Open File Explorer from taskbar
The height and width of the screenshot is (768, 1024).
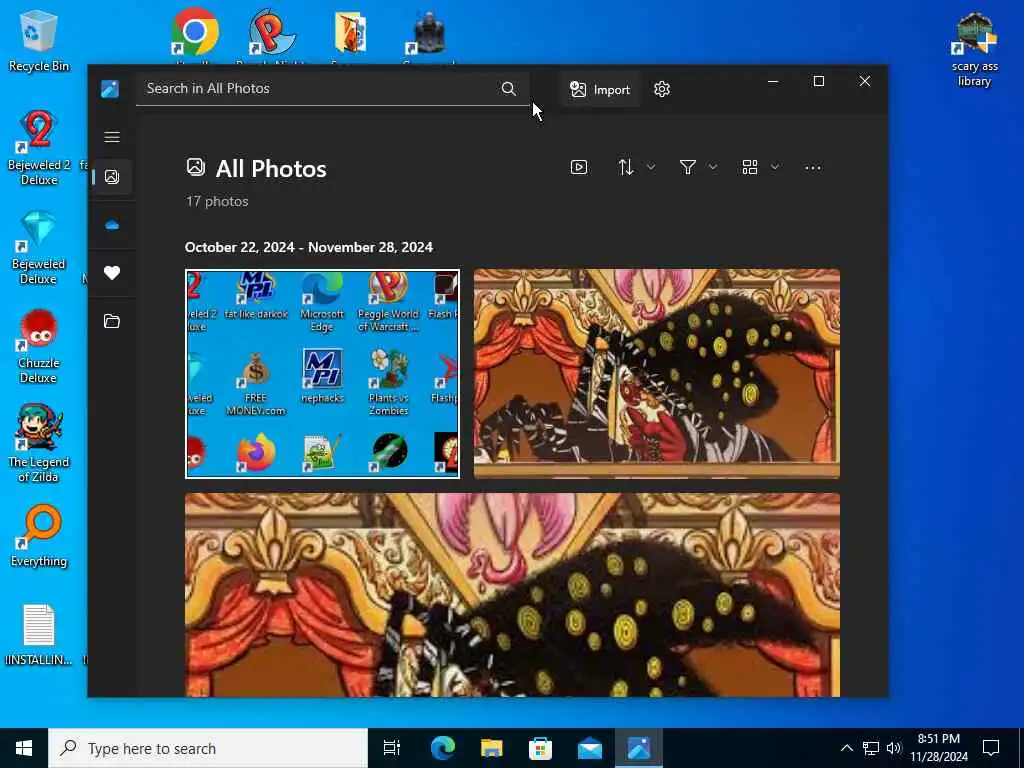[491, 748]
